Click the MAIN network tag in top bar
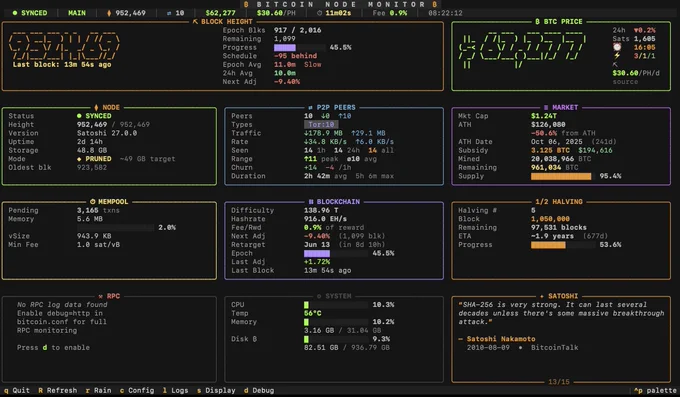The width and height of the screenshot is (680, 397). coord(77,13)
